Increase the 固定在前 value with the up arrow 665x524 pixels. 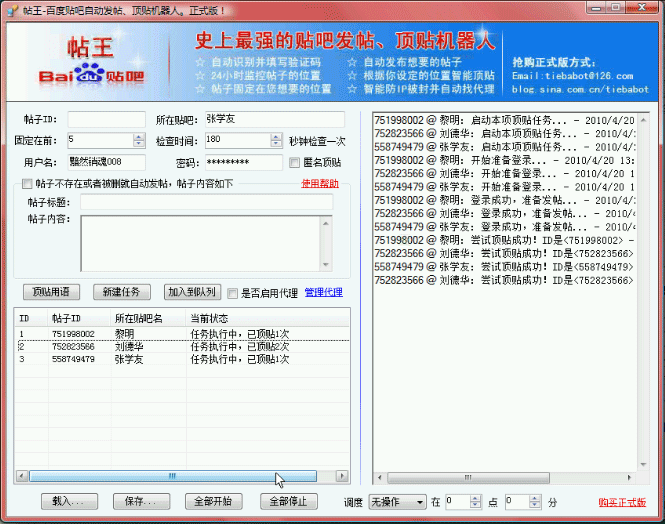(x=139, y=137)
